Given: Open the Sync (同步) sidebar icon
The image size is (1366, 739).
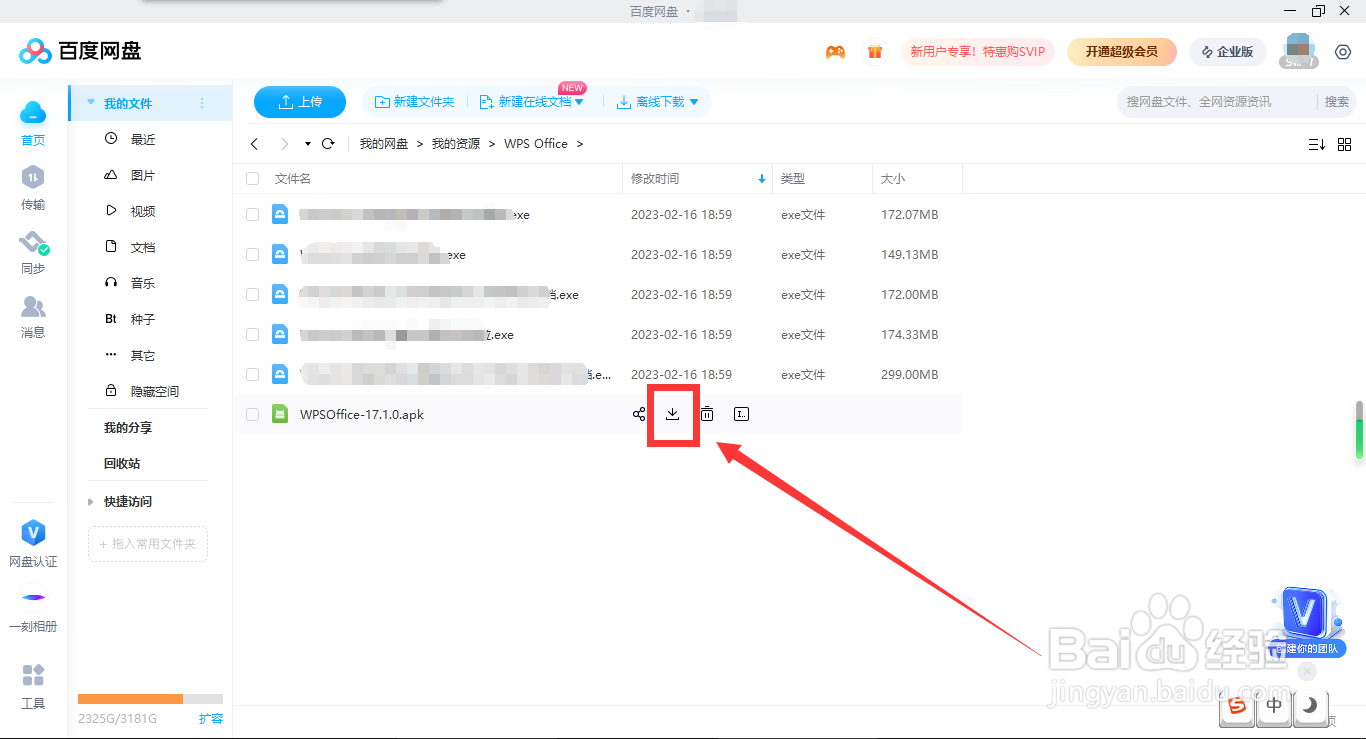Looking at the screenshot, I should pos(33,243).
